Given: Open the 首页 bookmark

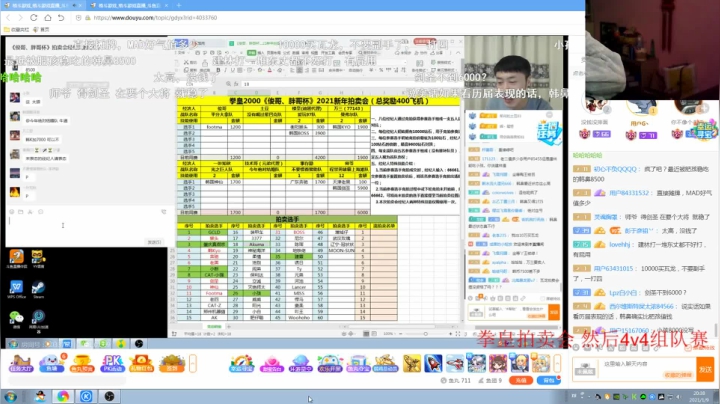Looking at the screenshot, I should 41,29.
